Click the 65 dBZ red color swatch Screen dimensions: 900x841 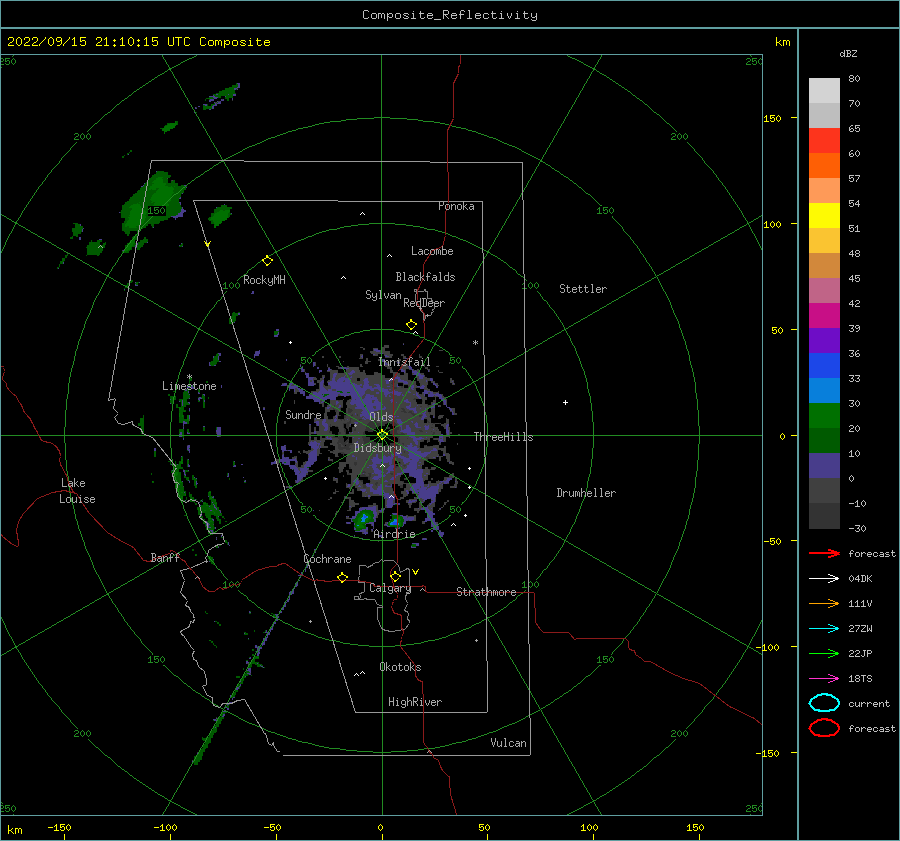click(824, 140)
